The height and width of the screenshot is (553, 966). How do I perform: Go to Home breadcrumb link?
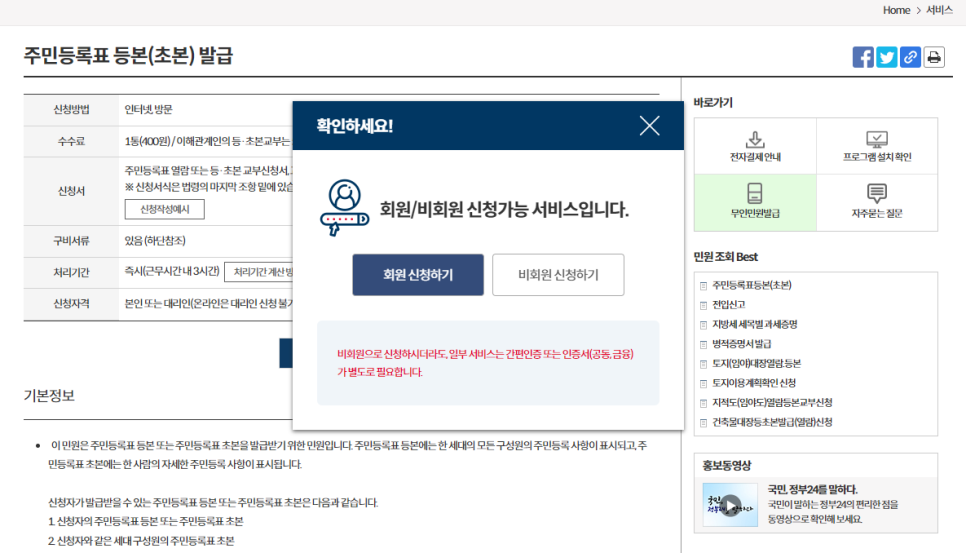(x=896, y=10)
